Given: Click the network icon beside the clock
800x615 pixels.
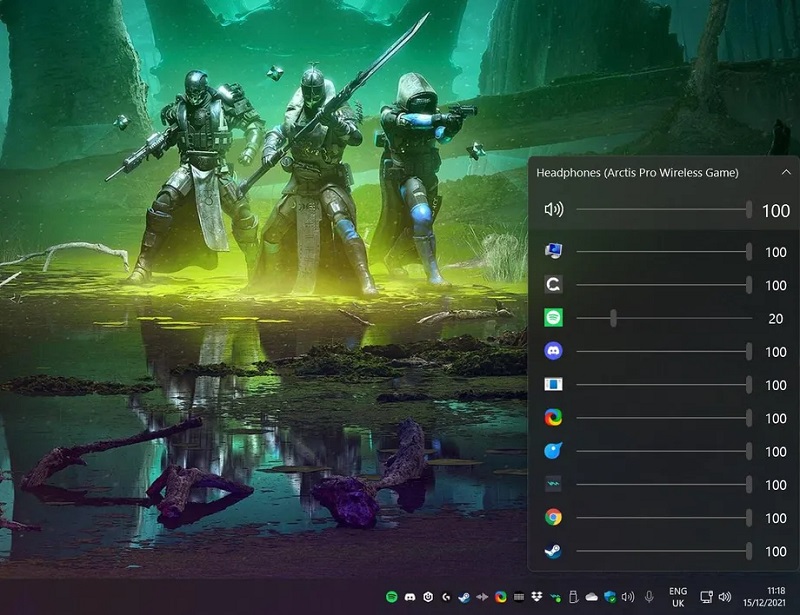Looking at the screenshot, I should (707, 597).
